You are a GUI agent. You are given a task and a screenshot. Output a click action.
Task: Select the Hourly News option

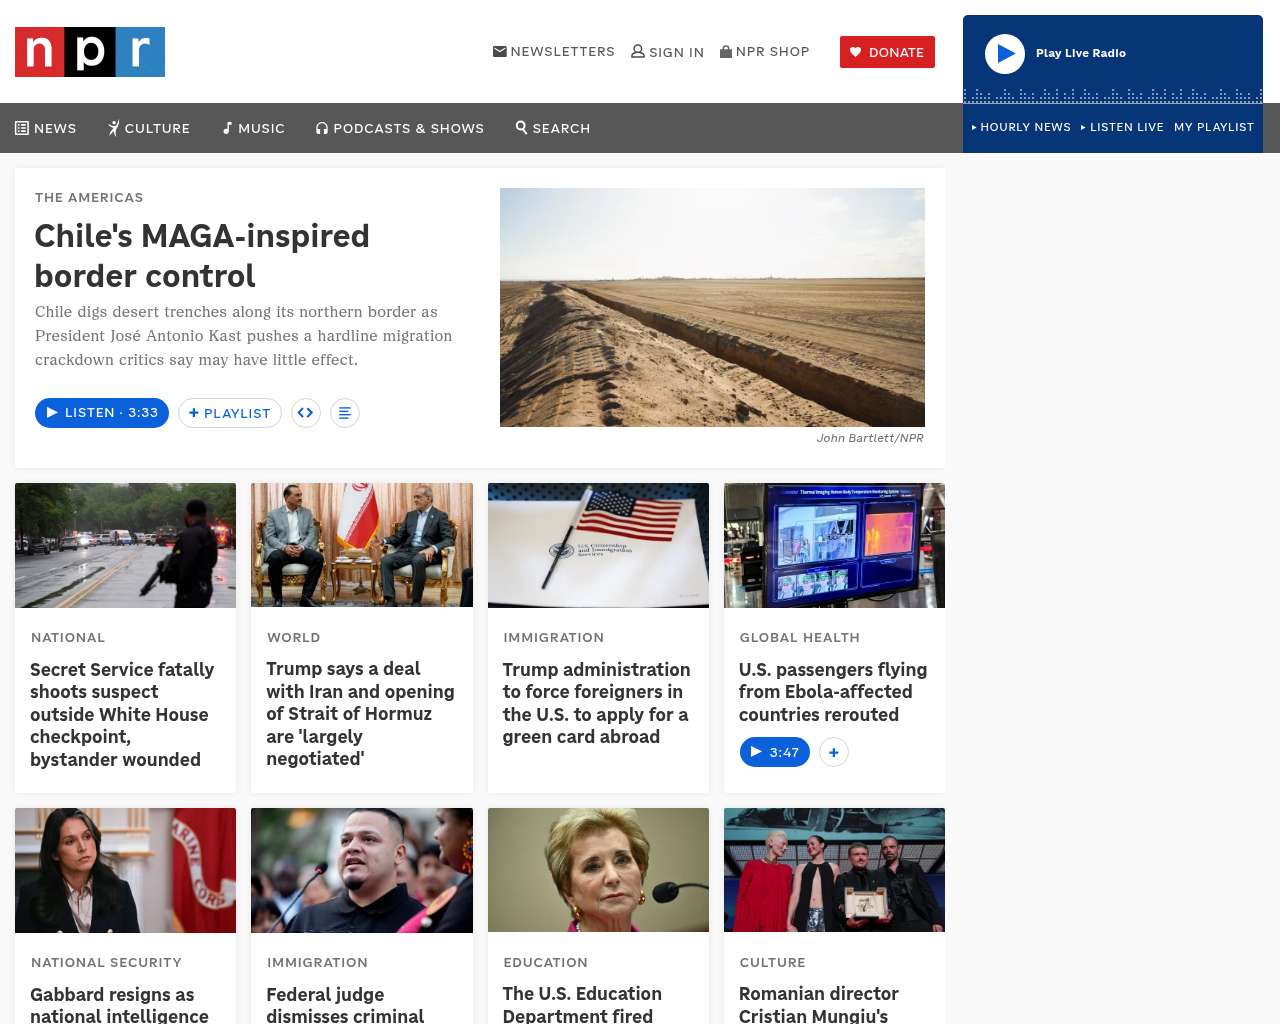tap(1021, 127)
